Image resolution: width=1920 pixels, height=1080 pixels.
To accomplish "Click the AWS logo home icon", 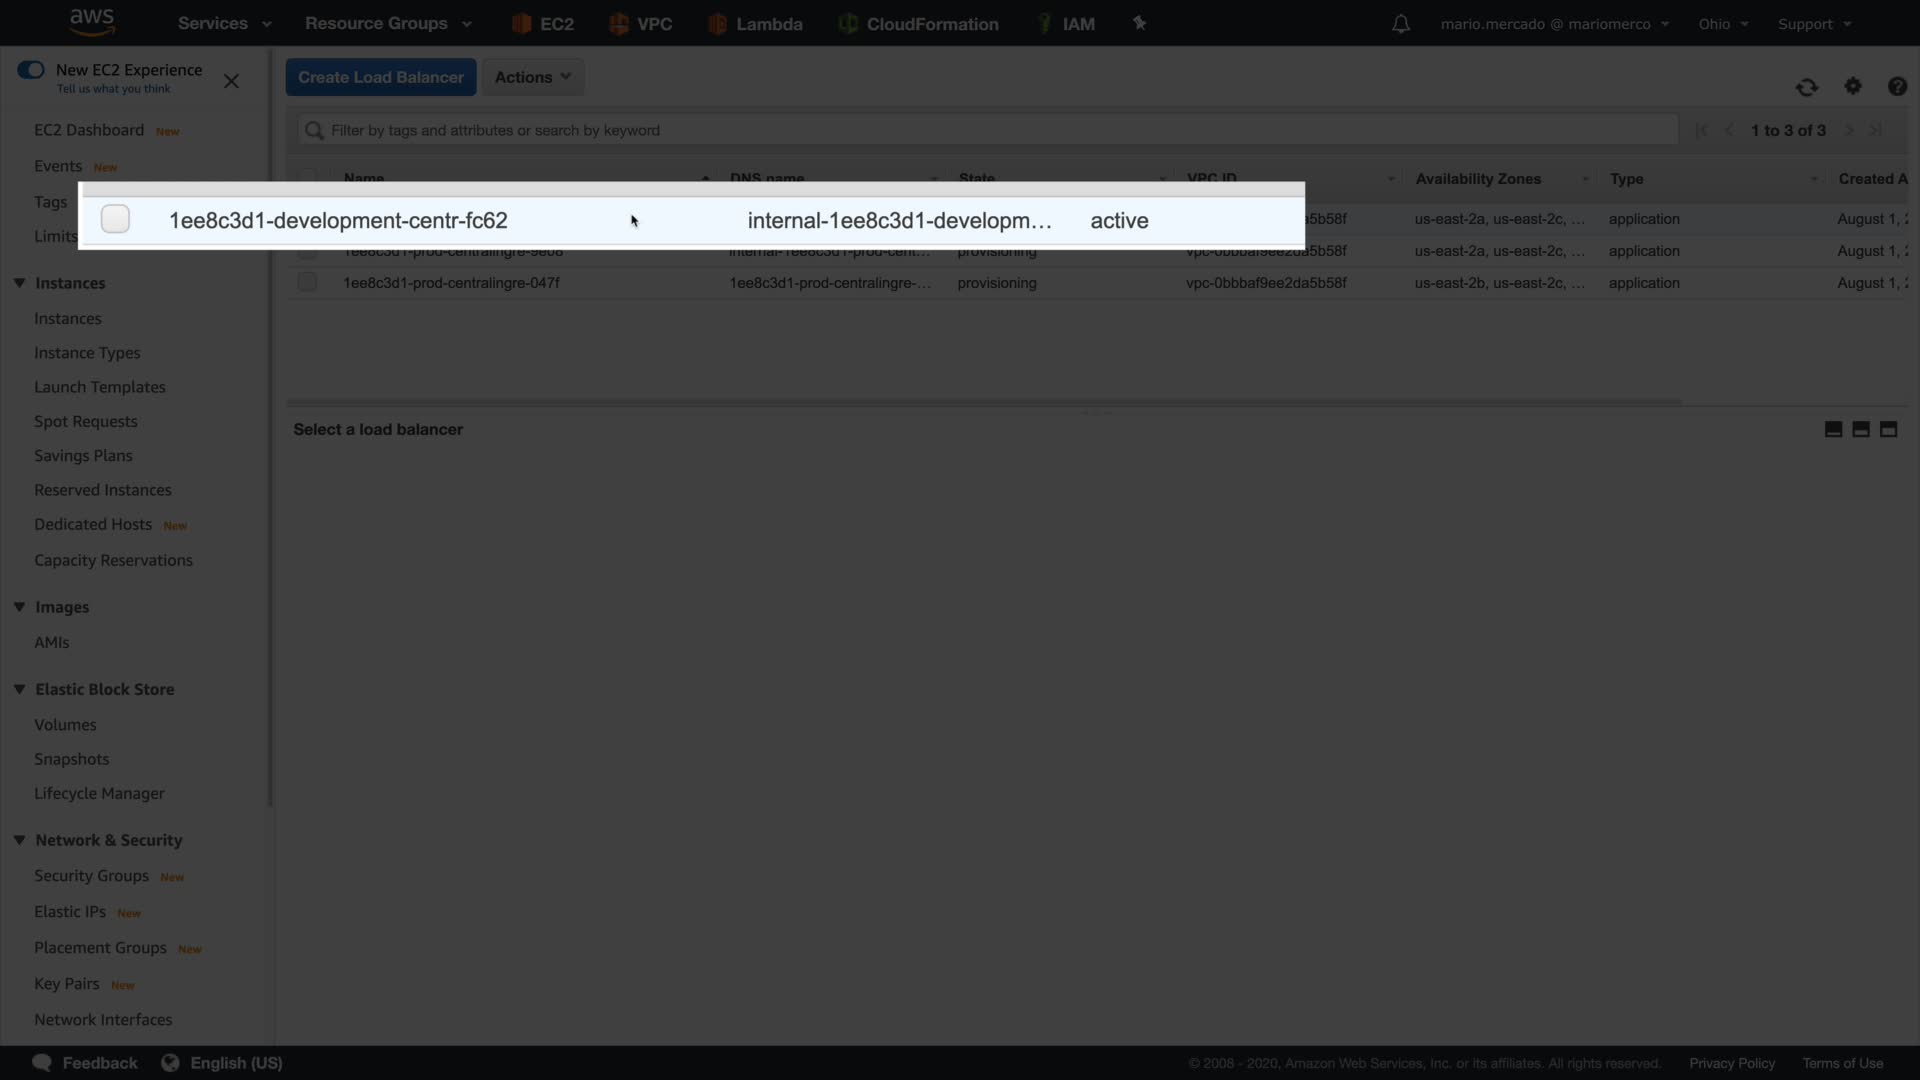I will pos(92,22).
